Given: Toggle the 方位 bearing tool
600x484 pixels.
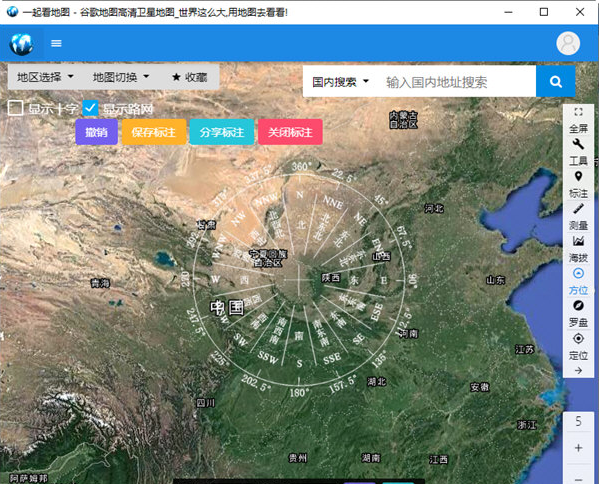Looking at the screenshot, I should point(578,273).
